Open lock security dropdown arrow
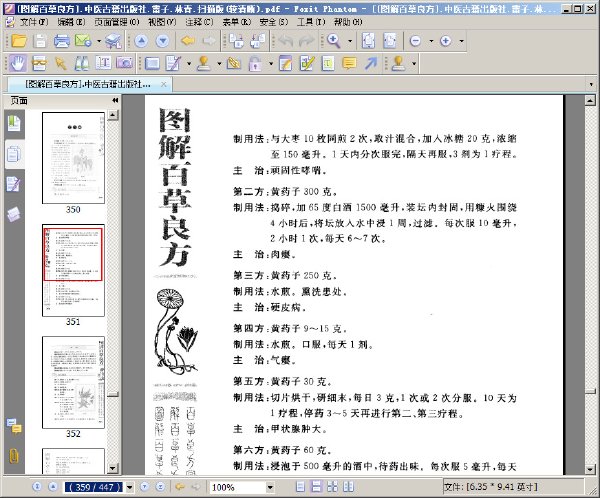 click(x=271, y=64)
